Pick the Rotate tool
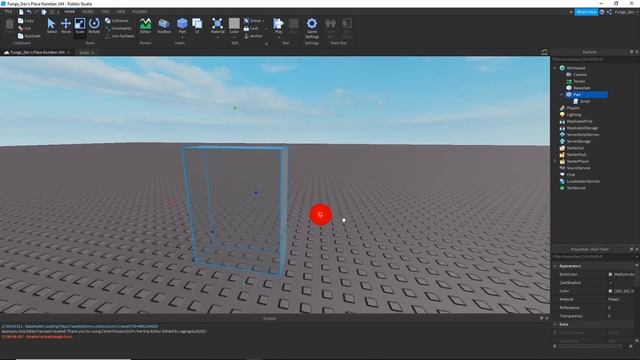Screen dimensions: 640x360 coord(94,26)
